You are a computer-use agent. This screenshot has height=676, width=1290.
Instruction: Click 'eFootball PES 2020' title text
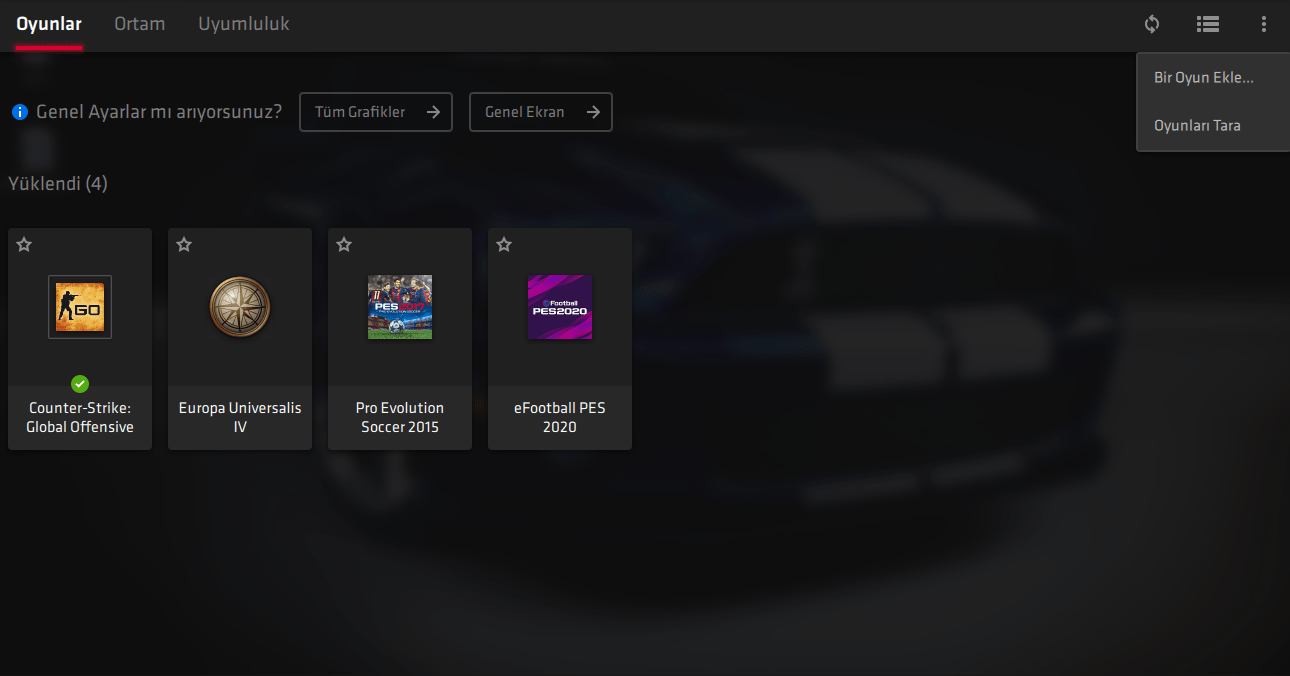coord(560,418)
